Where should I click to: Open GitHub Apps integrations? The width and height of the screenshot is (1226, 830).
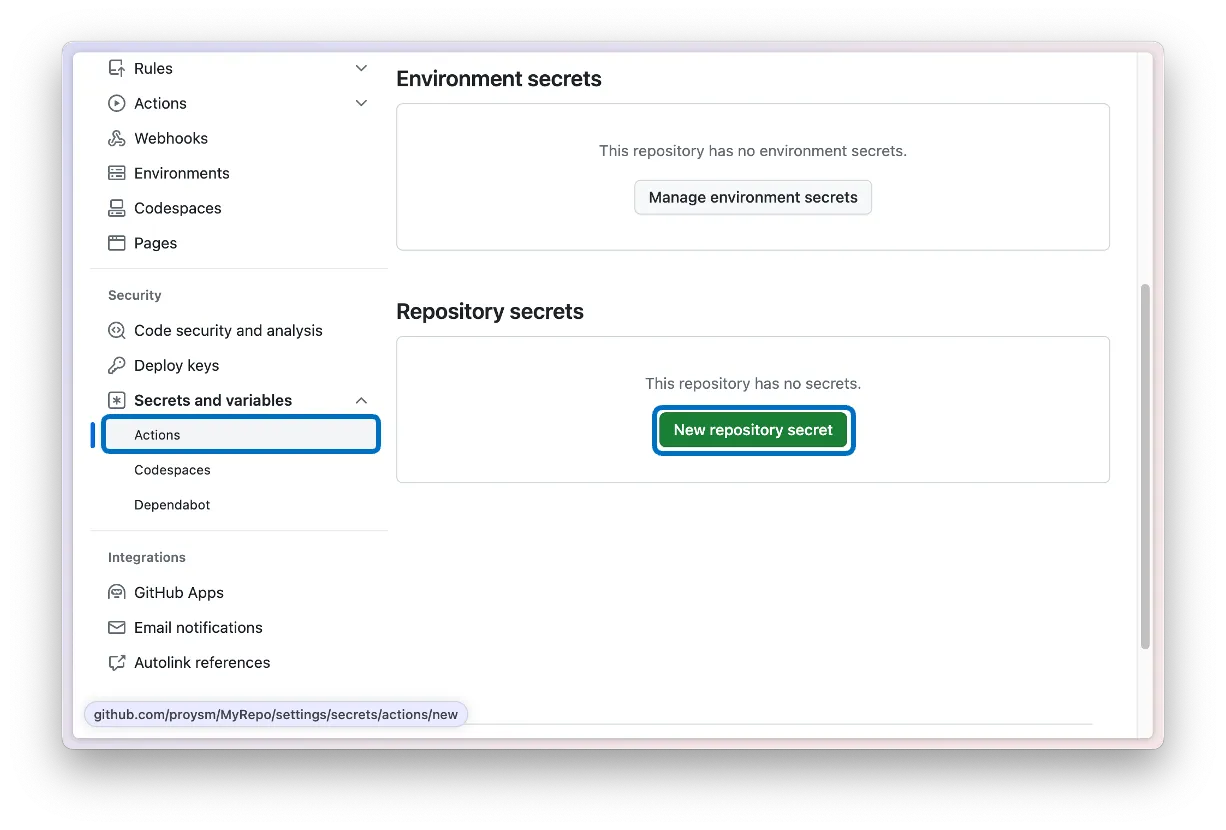(179, 593)
